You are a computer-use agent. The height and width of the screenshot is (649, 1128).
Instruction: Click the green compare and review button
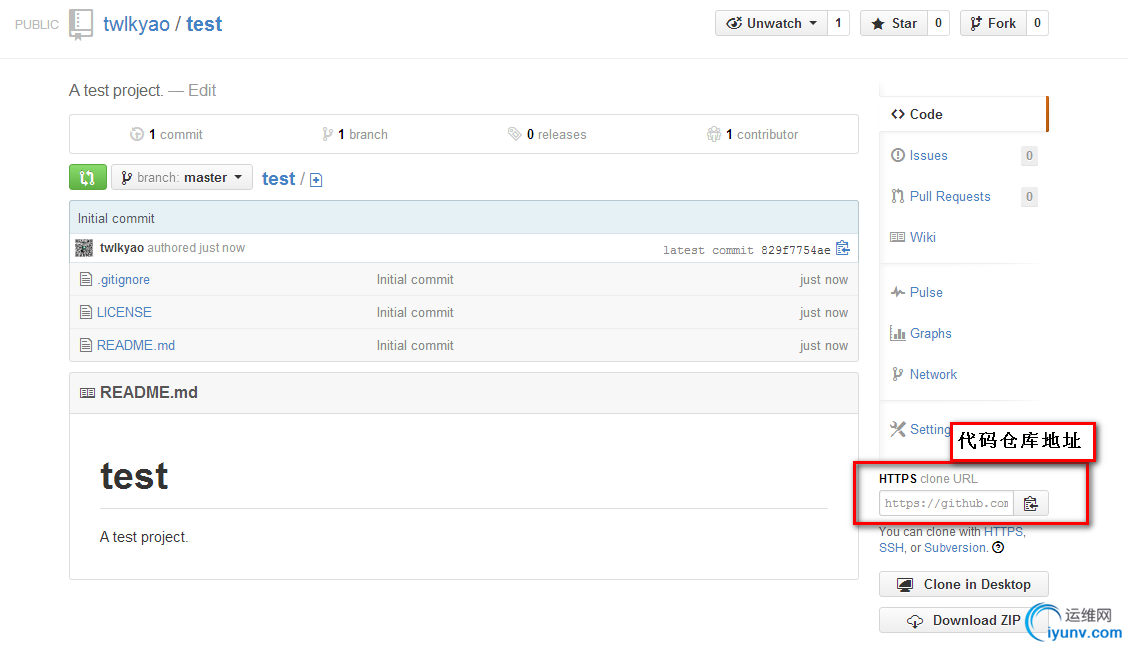click(88, 177)
